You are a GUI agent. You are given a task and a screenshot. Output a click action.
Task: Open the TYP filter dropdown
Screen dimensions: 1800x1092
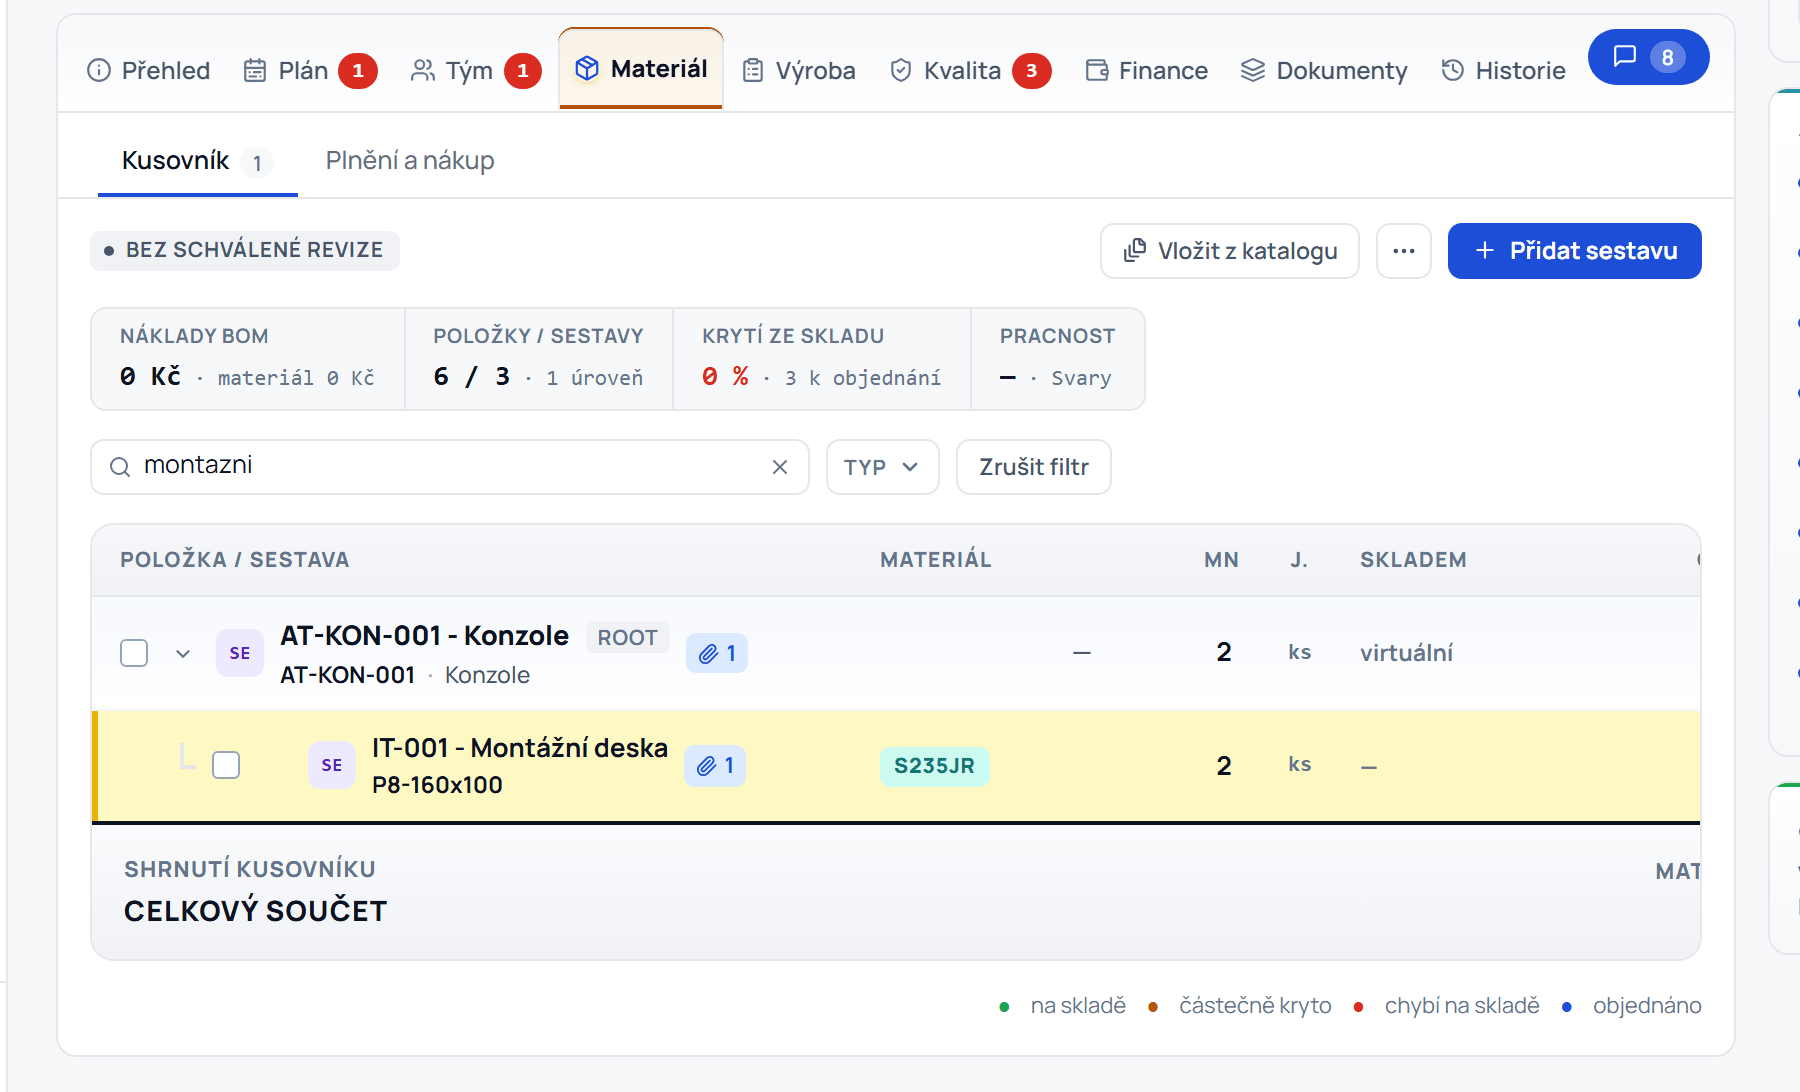(x=883, y=467)
